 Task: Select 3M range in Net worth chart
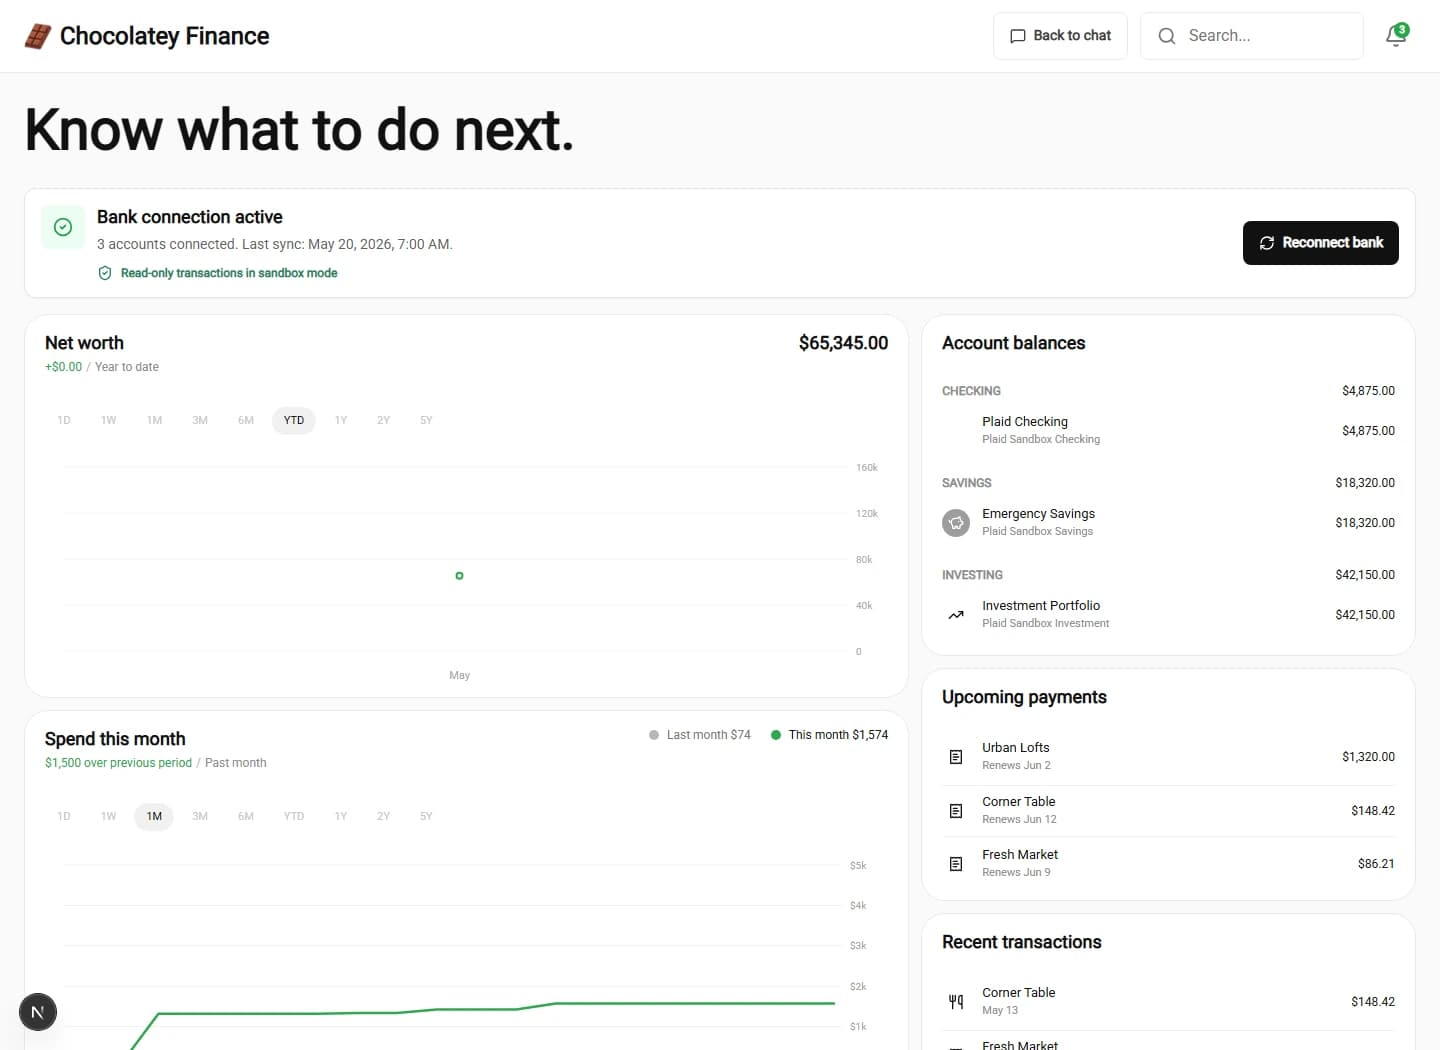[200, 420]
